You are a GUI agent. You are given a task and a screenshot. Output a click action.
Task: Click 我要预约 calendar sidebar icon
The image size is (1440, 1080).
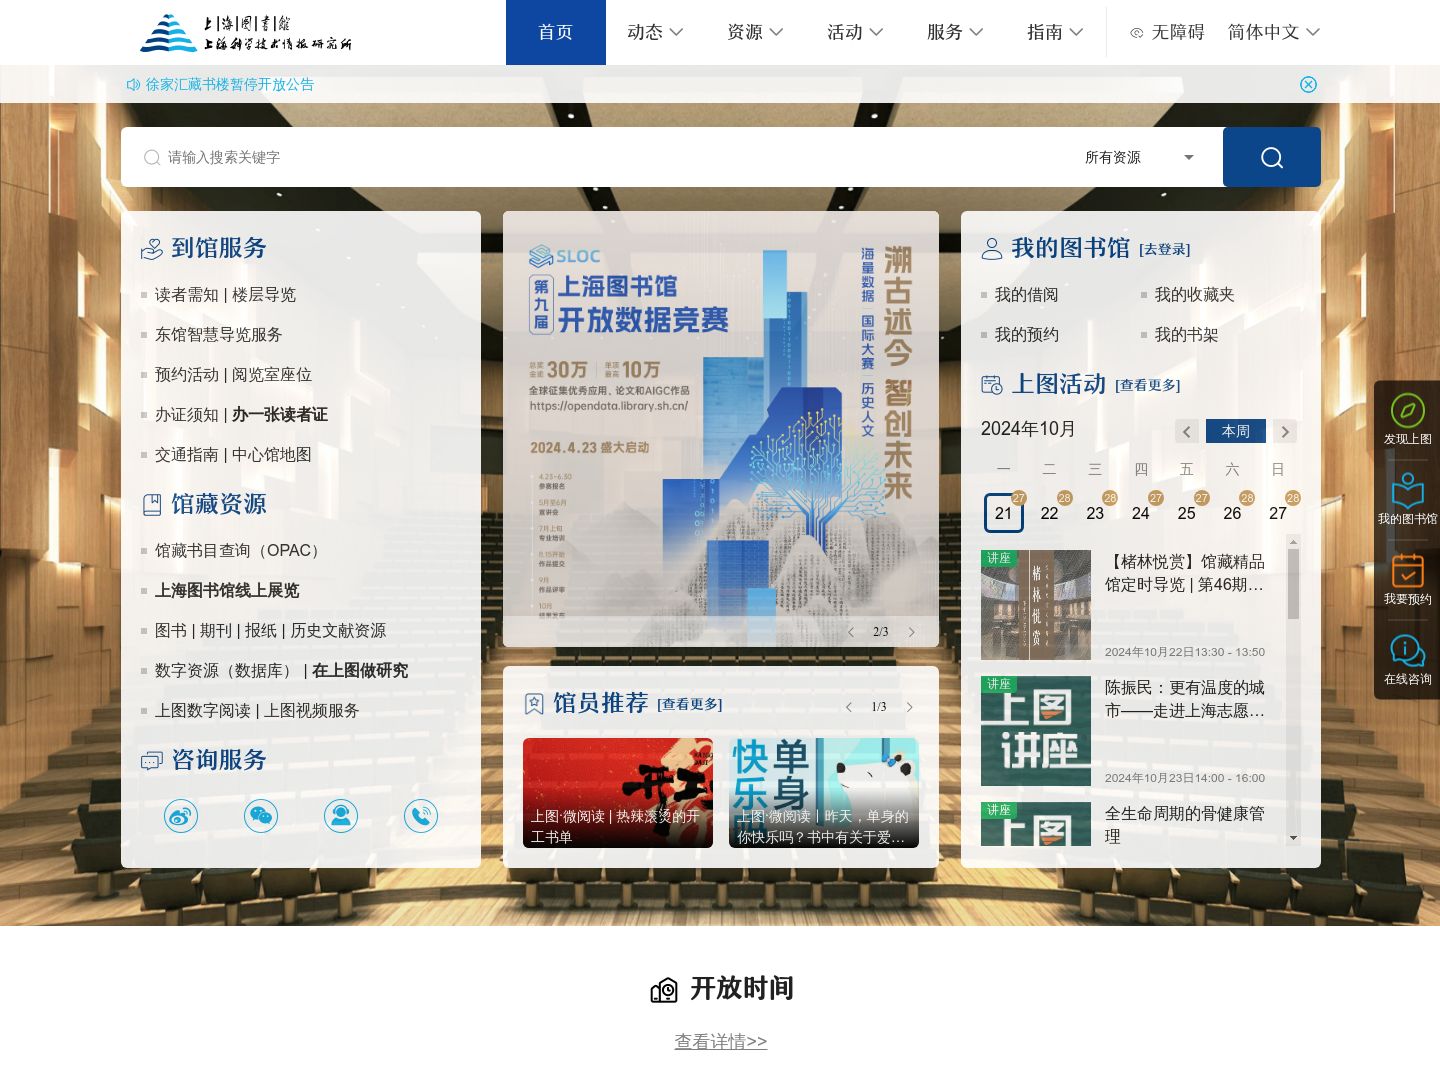click(x=1407, y=571)
